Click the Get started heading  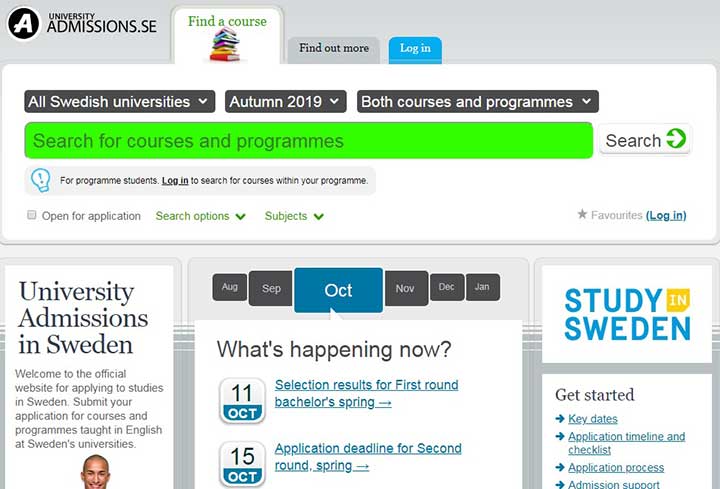595,395
